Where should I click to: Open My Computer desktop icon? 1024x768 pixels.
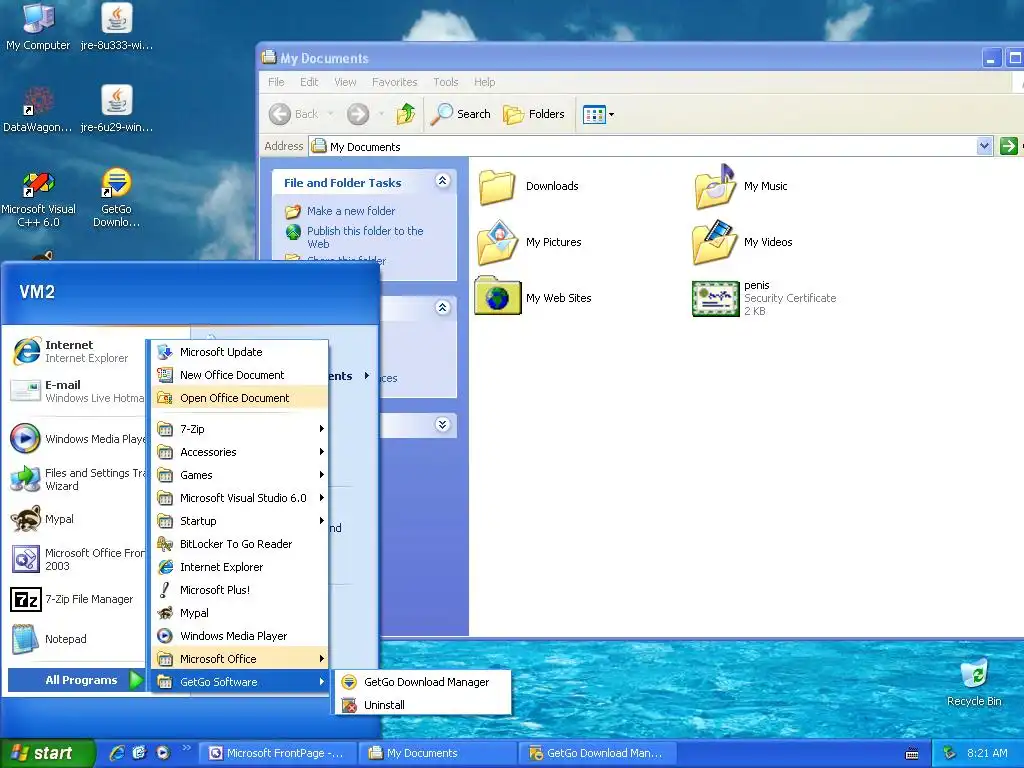pyautogui.click(x=38, y=26)
